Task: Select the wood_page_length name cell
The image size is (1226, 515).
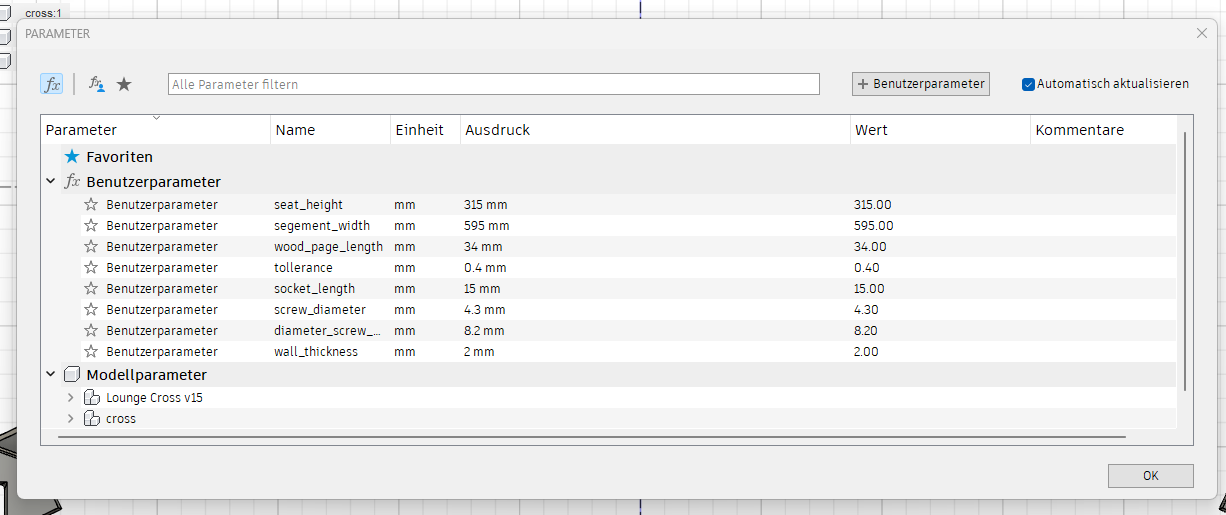Action: pyautogui.click(x=330, y=246)
